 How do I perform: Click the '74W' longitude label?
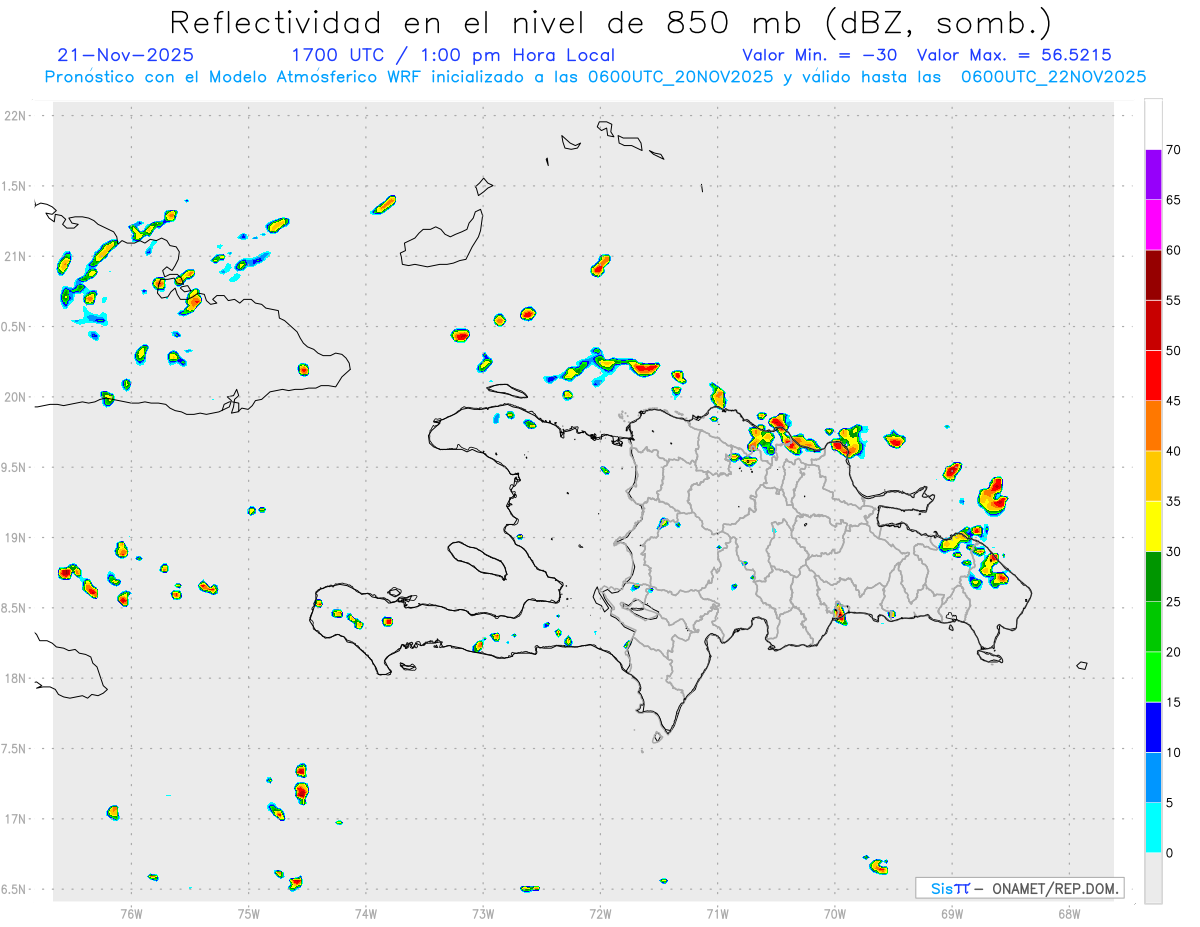point(366,913)
